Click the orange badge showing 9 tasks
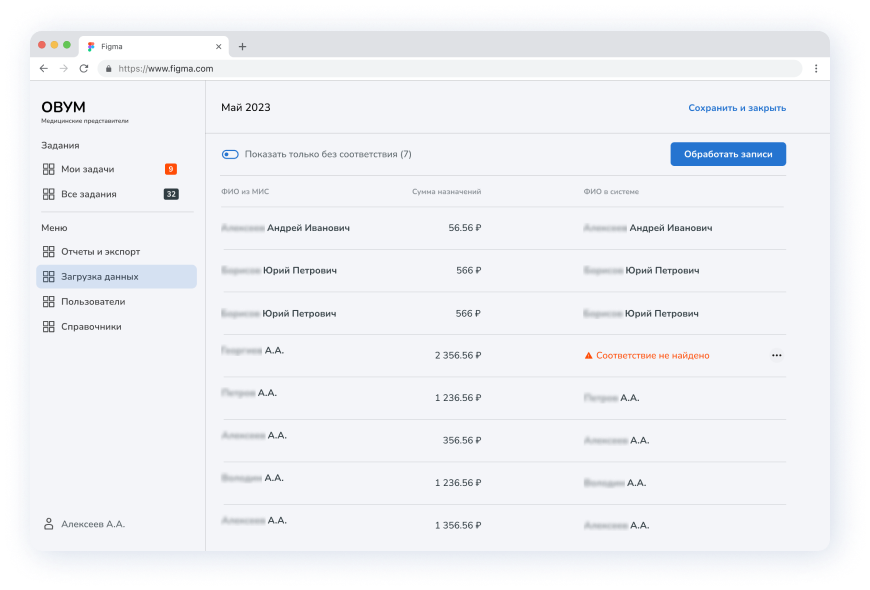Viewport: 870px width, 590px height. pos(170,169)
